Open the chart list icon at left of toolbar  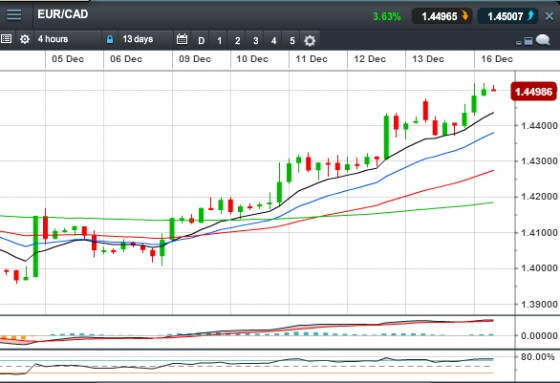click(x=6, y=39)
